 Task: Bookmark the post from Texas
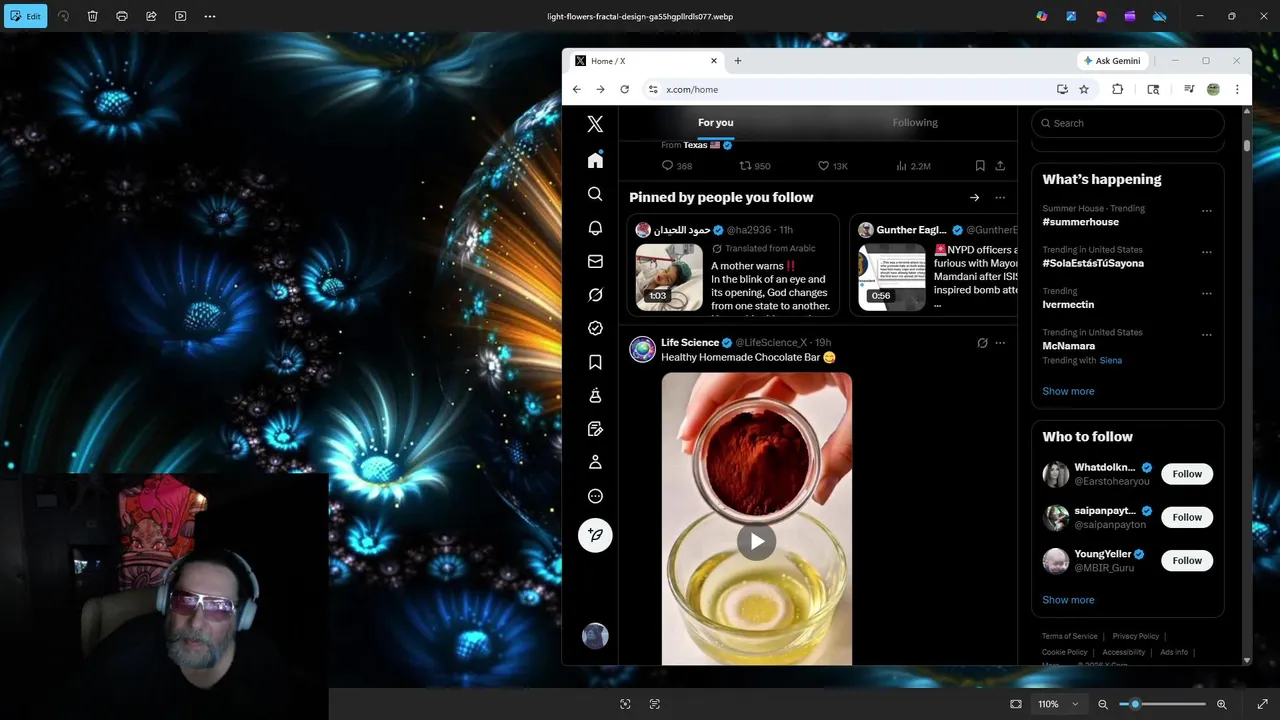point(980,166)
